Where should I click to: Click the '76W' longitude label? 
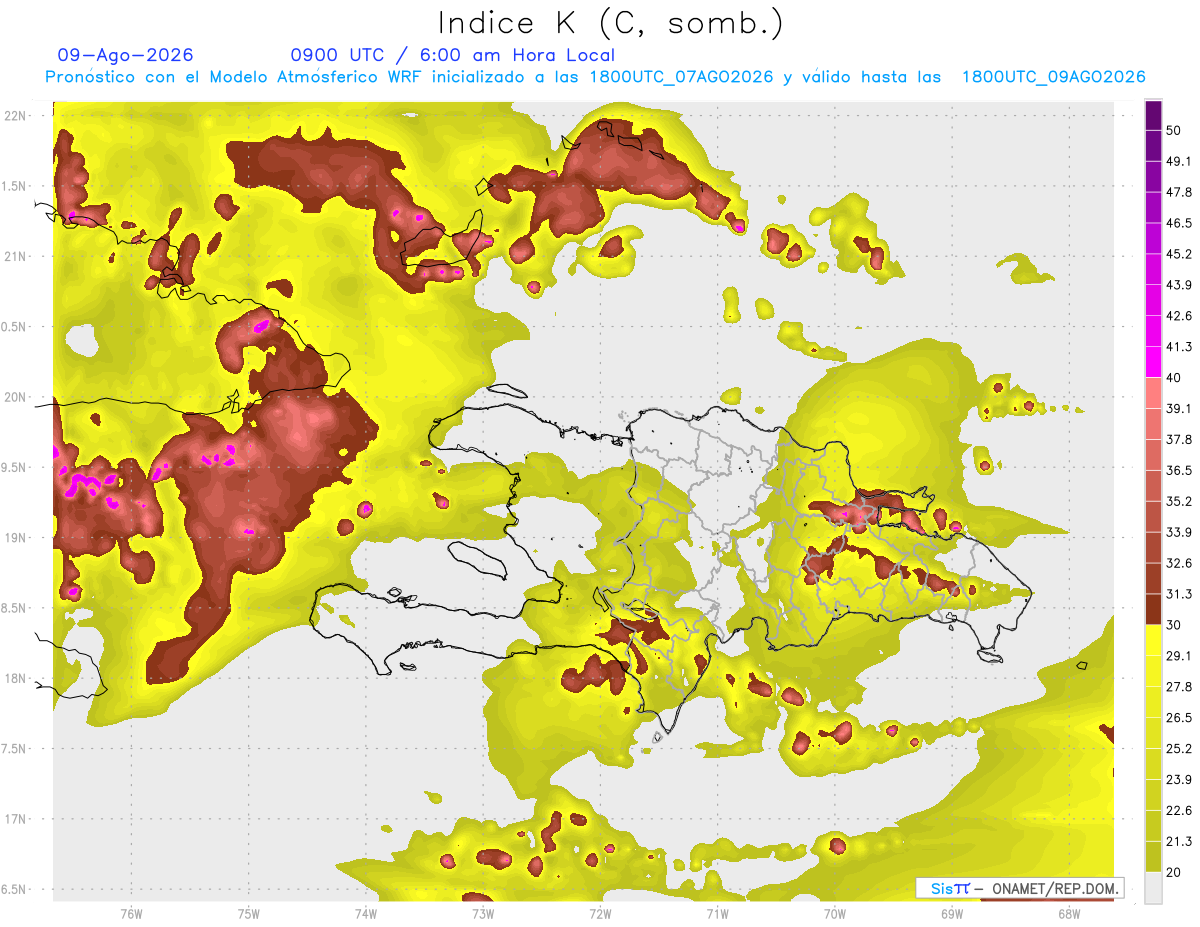(x=131, y=914)
